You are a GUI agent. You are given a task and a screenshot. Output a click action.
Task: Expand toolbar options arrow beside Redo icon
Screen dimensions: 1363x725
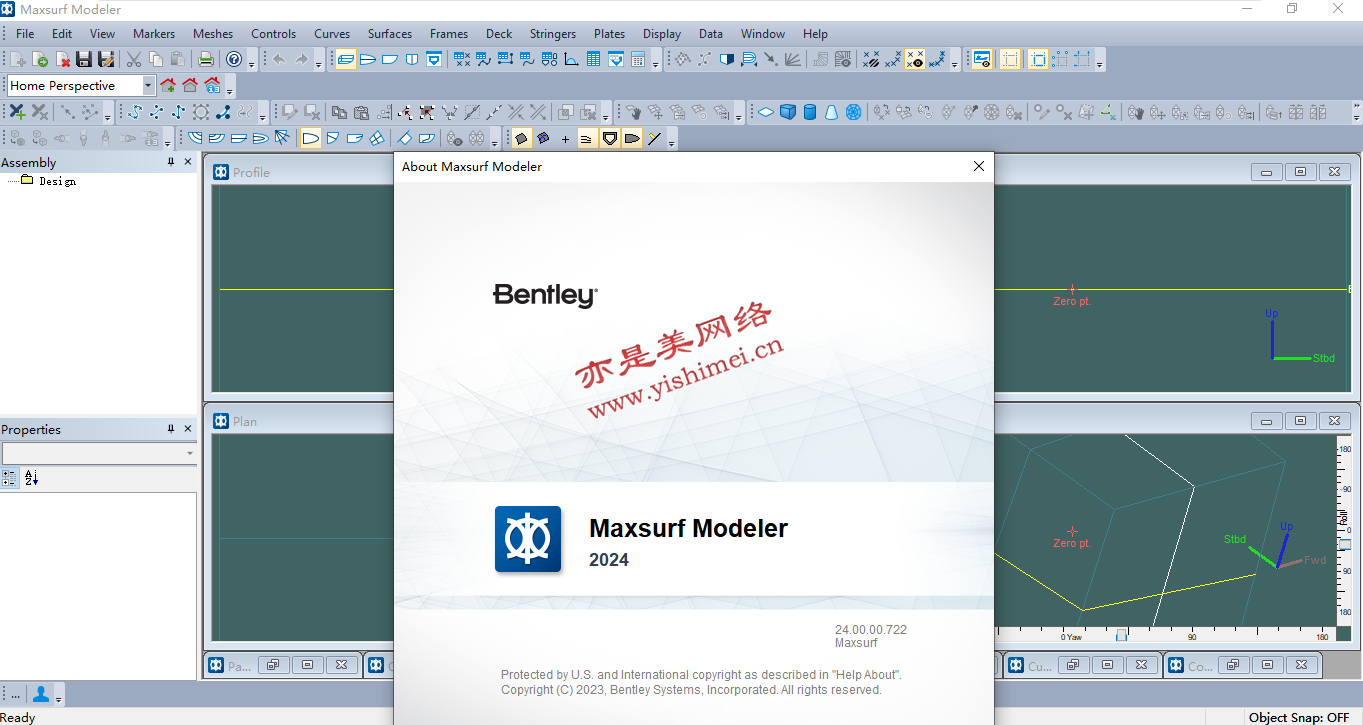pyautogui.click(x=318, y=61)
